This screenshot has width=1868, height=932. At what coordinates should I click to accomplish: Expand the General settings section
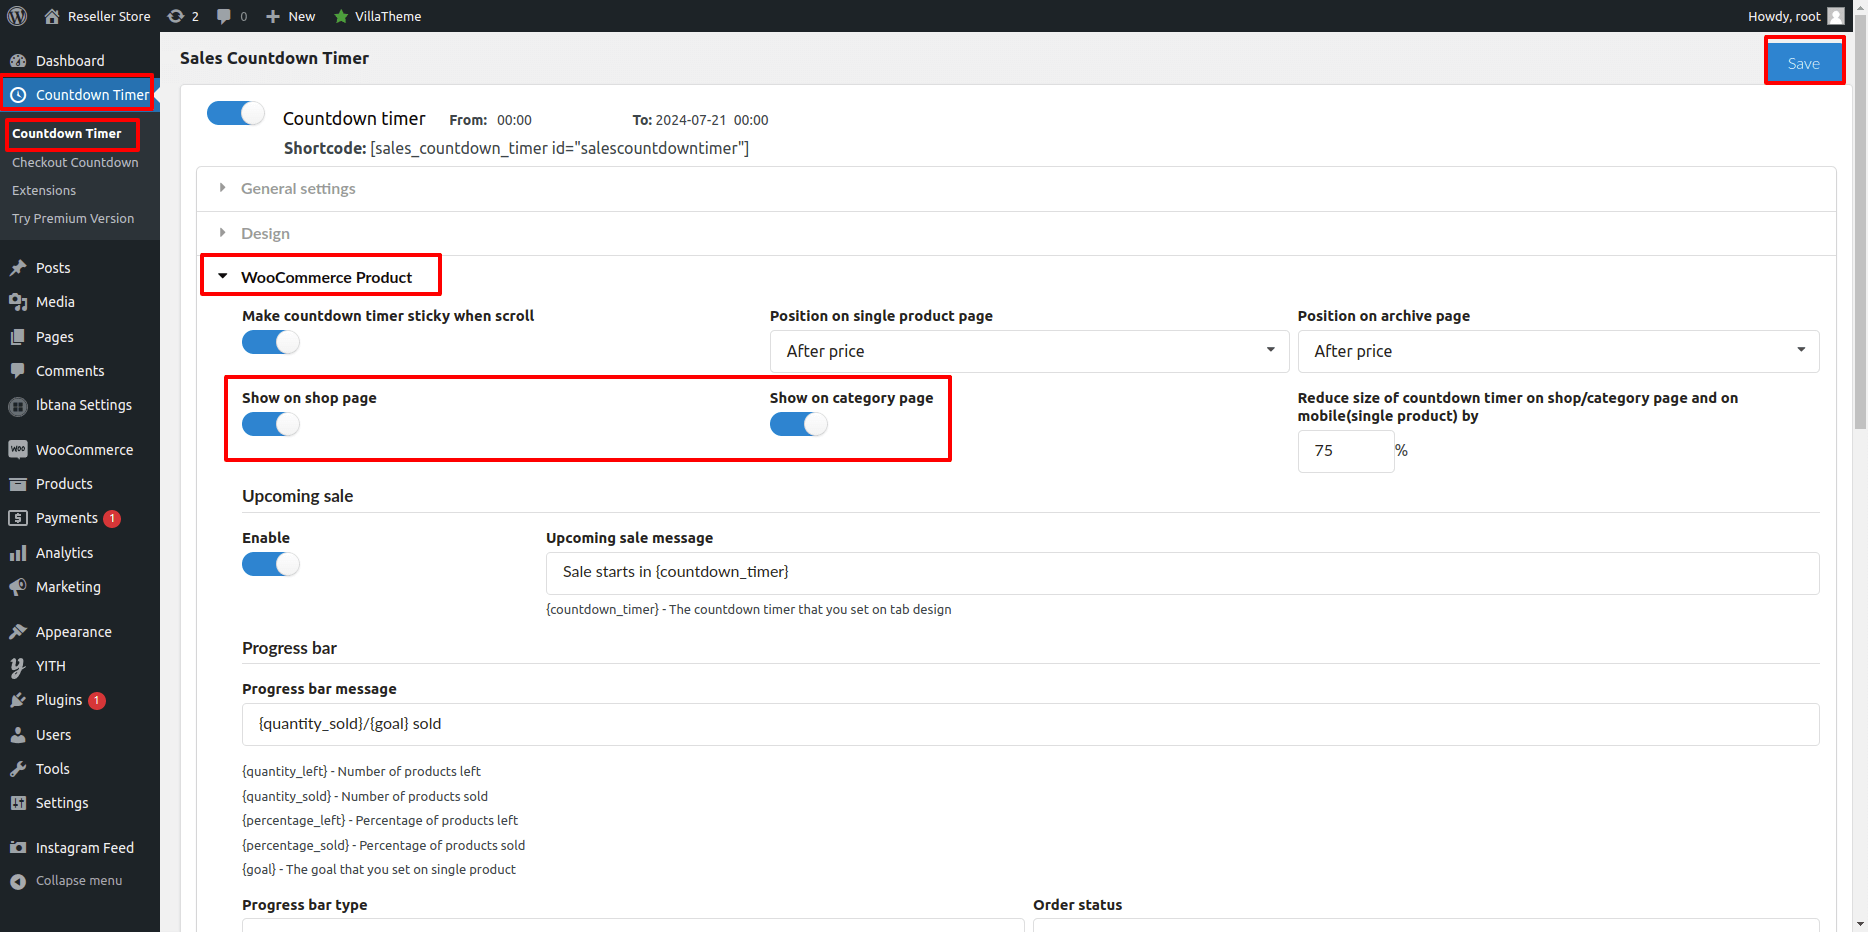coord(298,189)
